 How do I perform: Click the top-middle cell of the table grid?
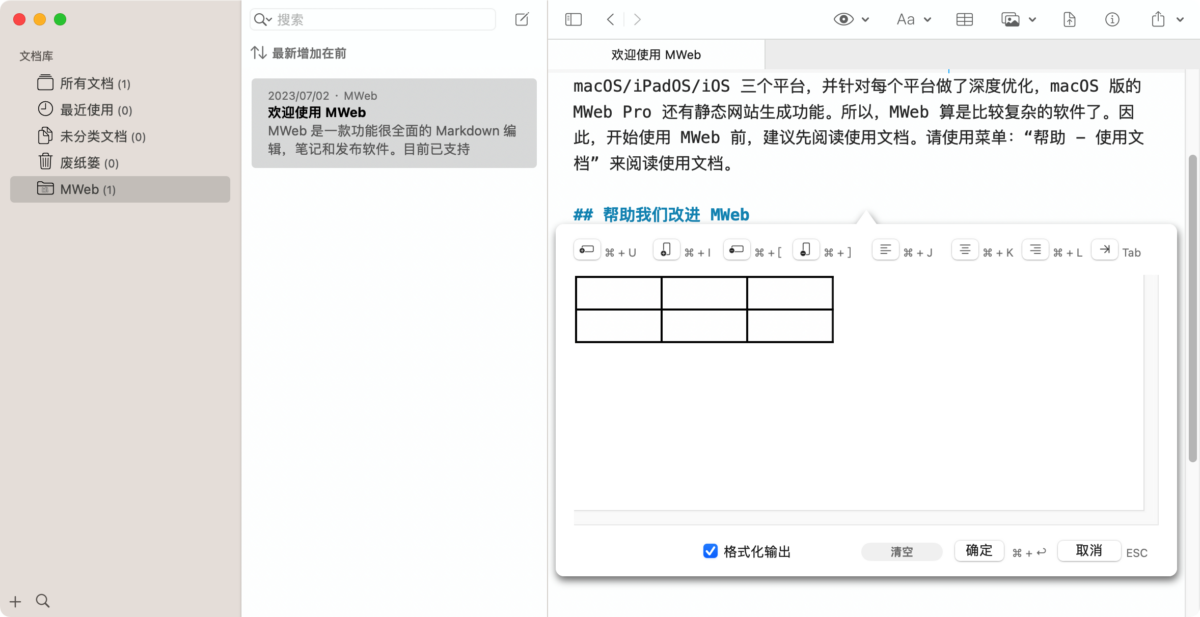click(704, 293)
